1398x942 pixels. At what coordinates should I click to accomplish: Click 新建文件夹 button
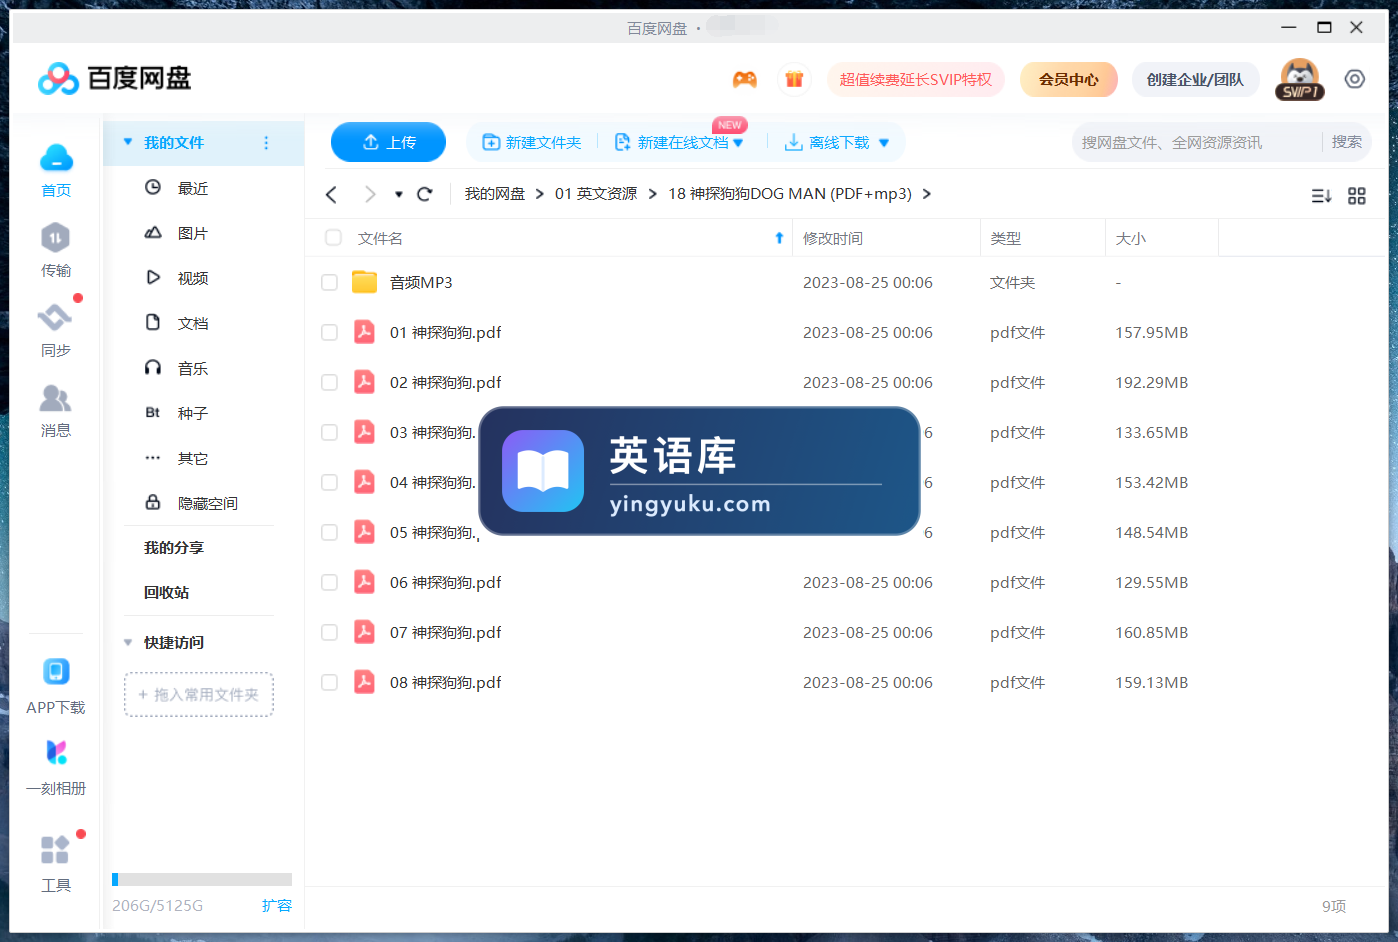coord(532,143)
